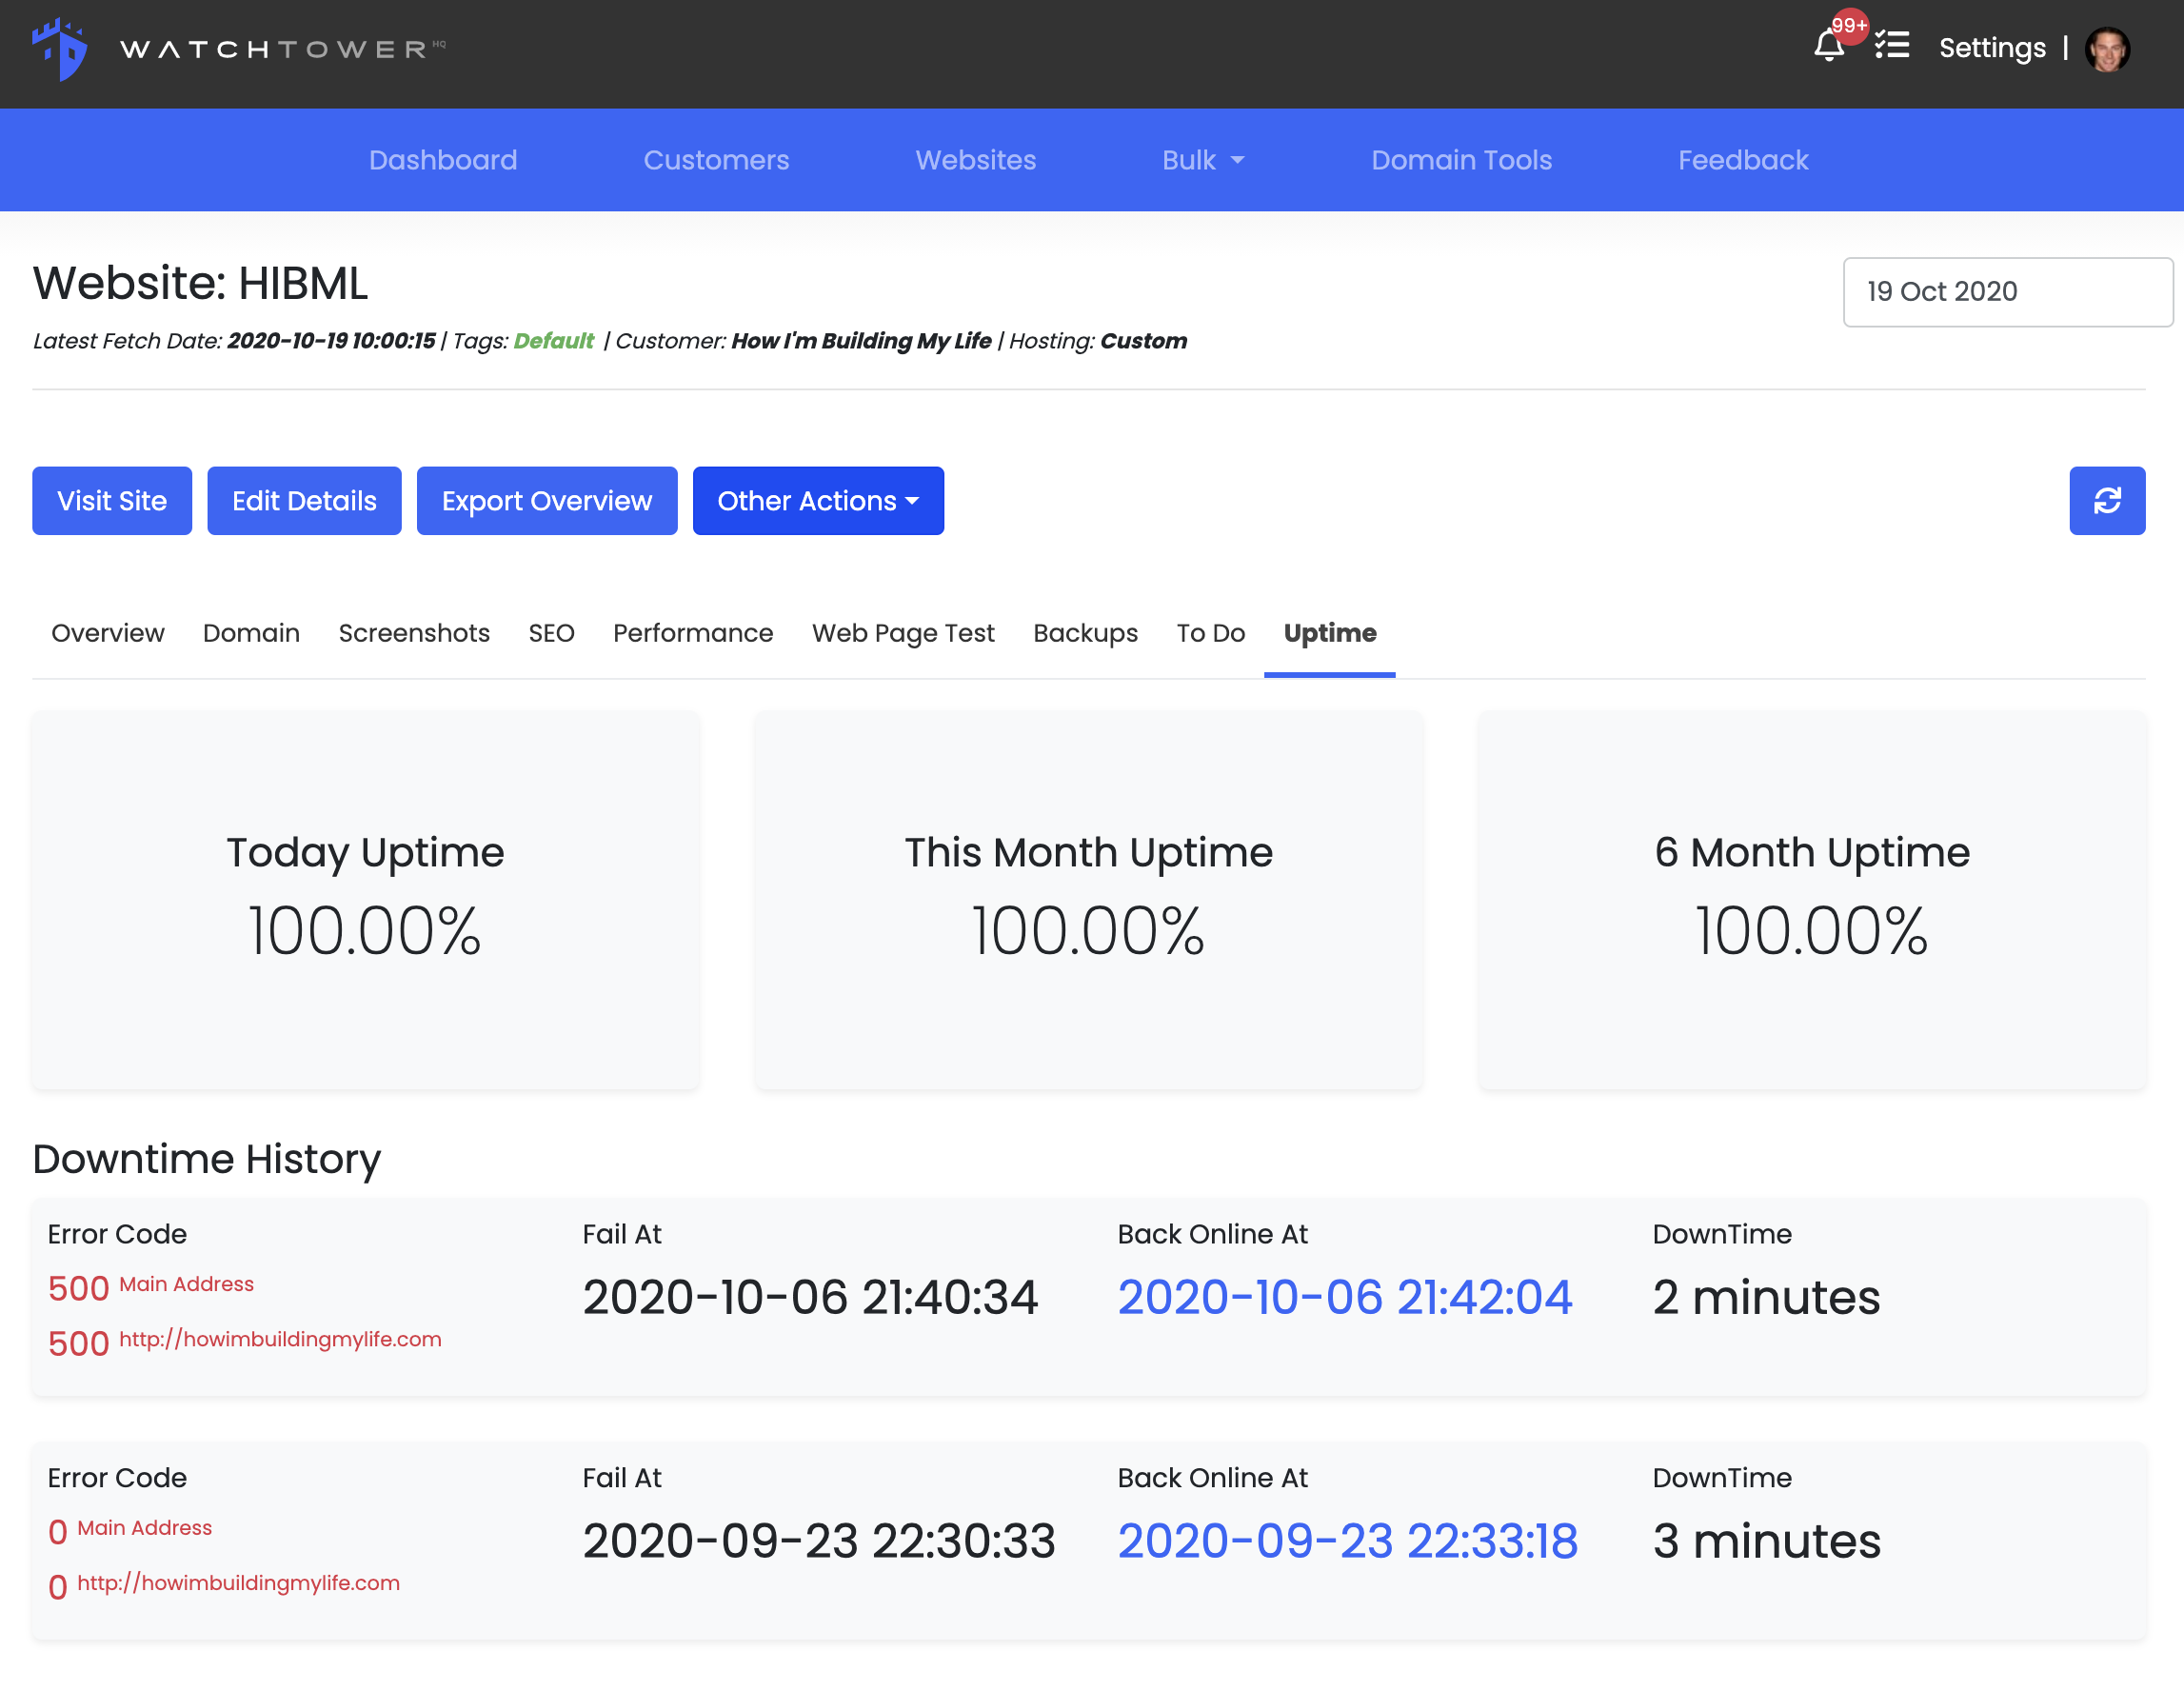Click the Custom hosting value
Image resolution: width=2184 pixels, height=1691 pixels.
[x=1144, y=341]
